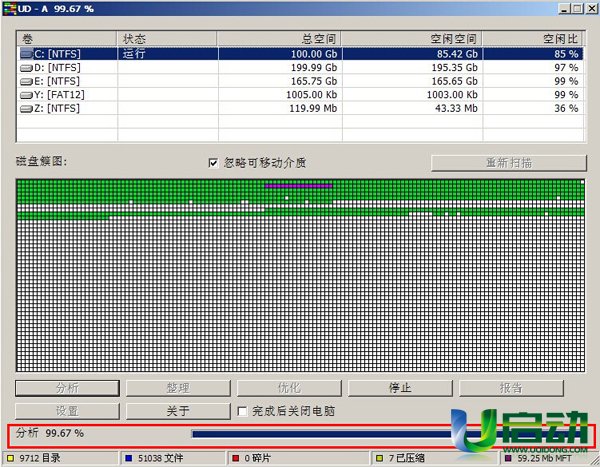Screen dimensions: 600x467
Task: Select the Z: [NTFS] volume row
Action: point(301,109)
